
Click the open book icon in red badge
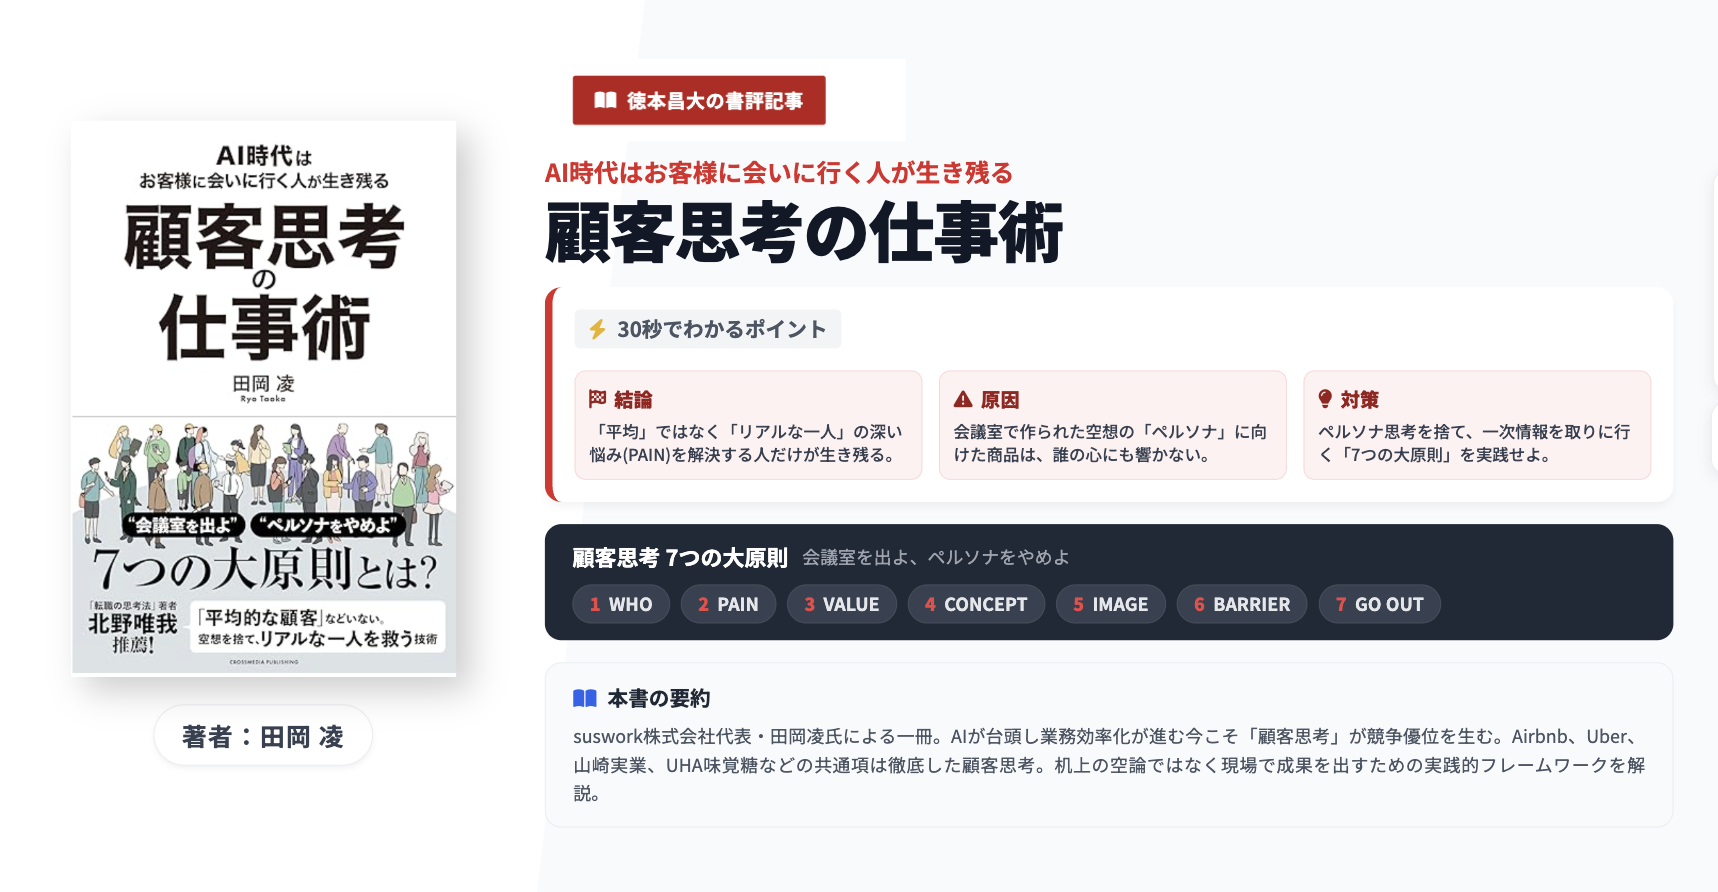(x=605, y=100)
